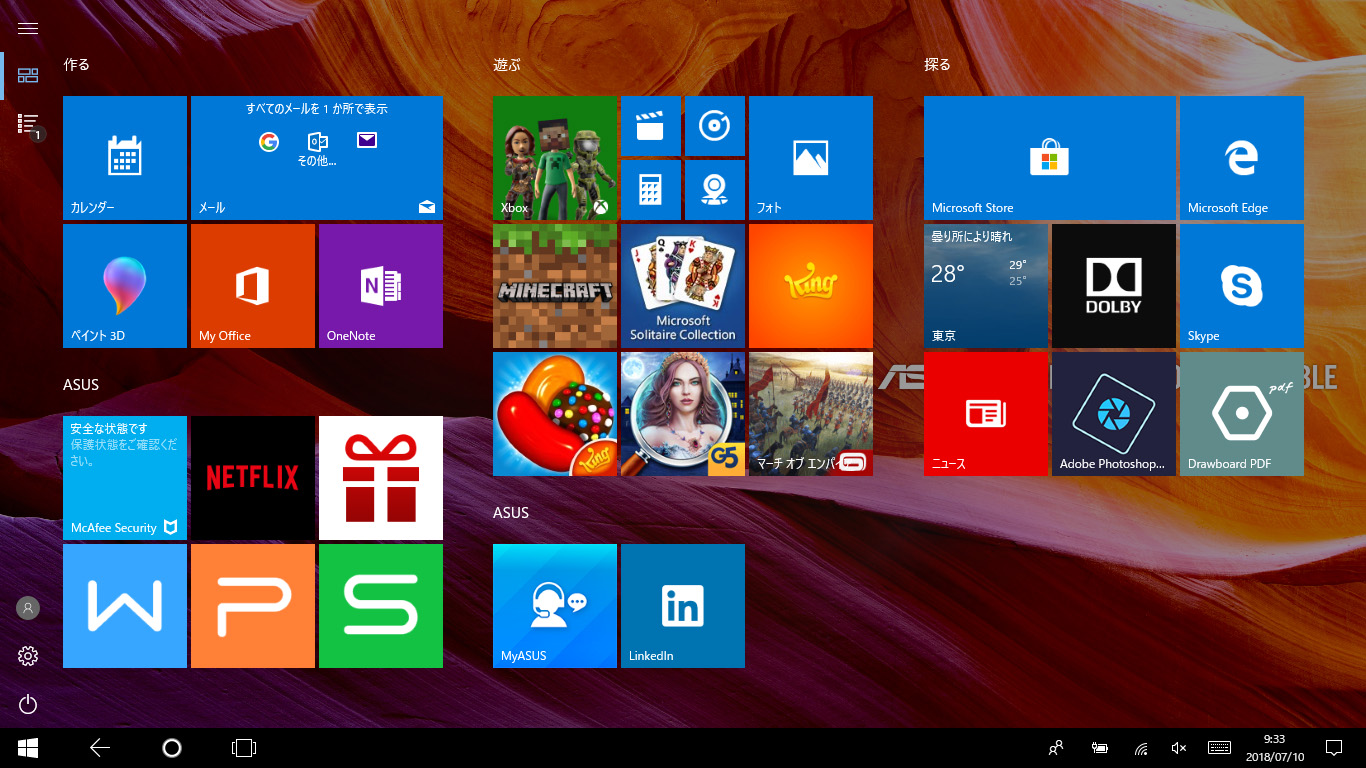Launch WPS Presentation (orange P tile)
1366x768 pixels.
coord(253,606)
